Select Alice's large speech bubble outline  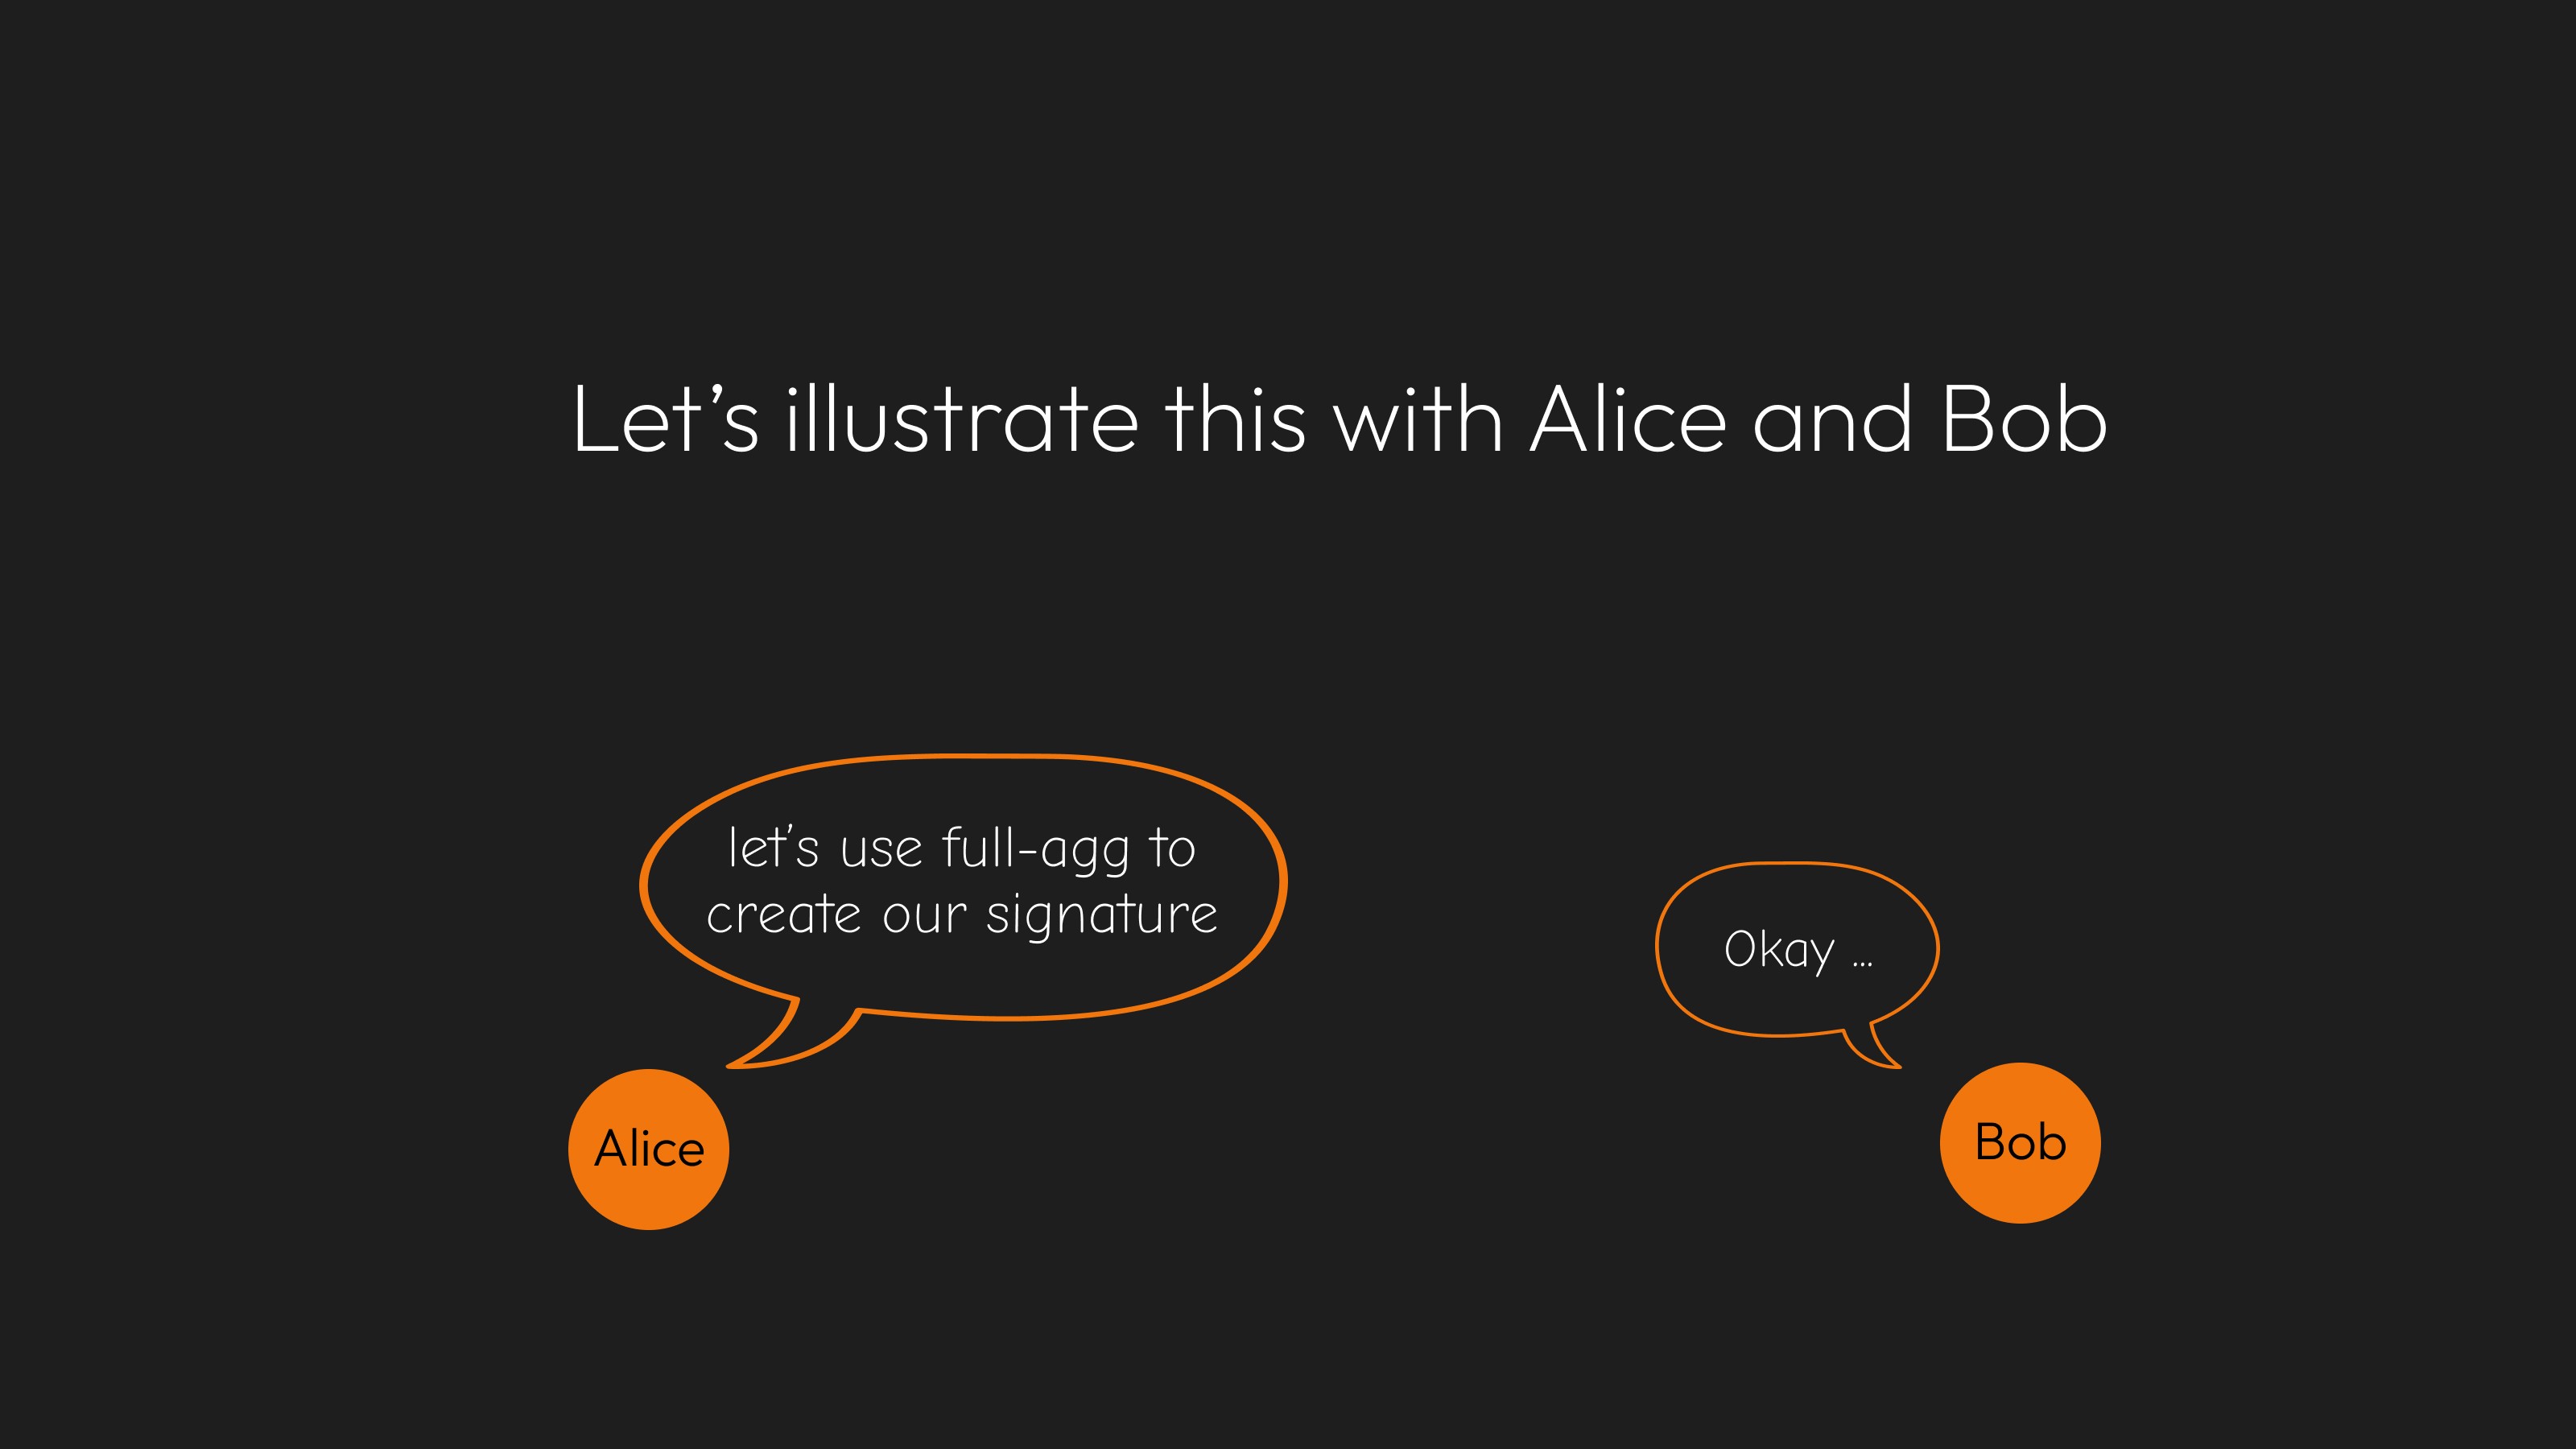point(962,911)
